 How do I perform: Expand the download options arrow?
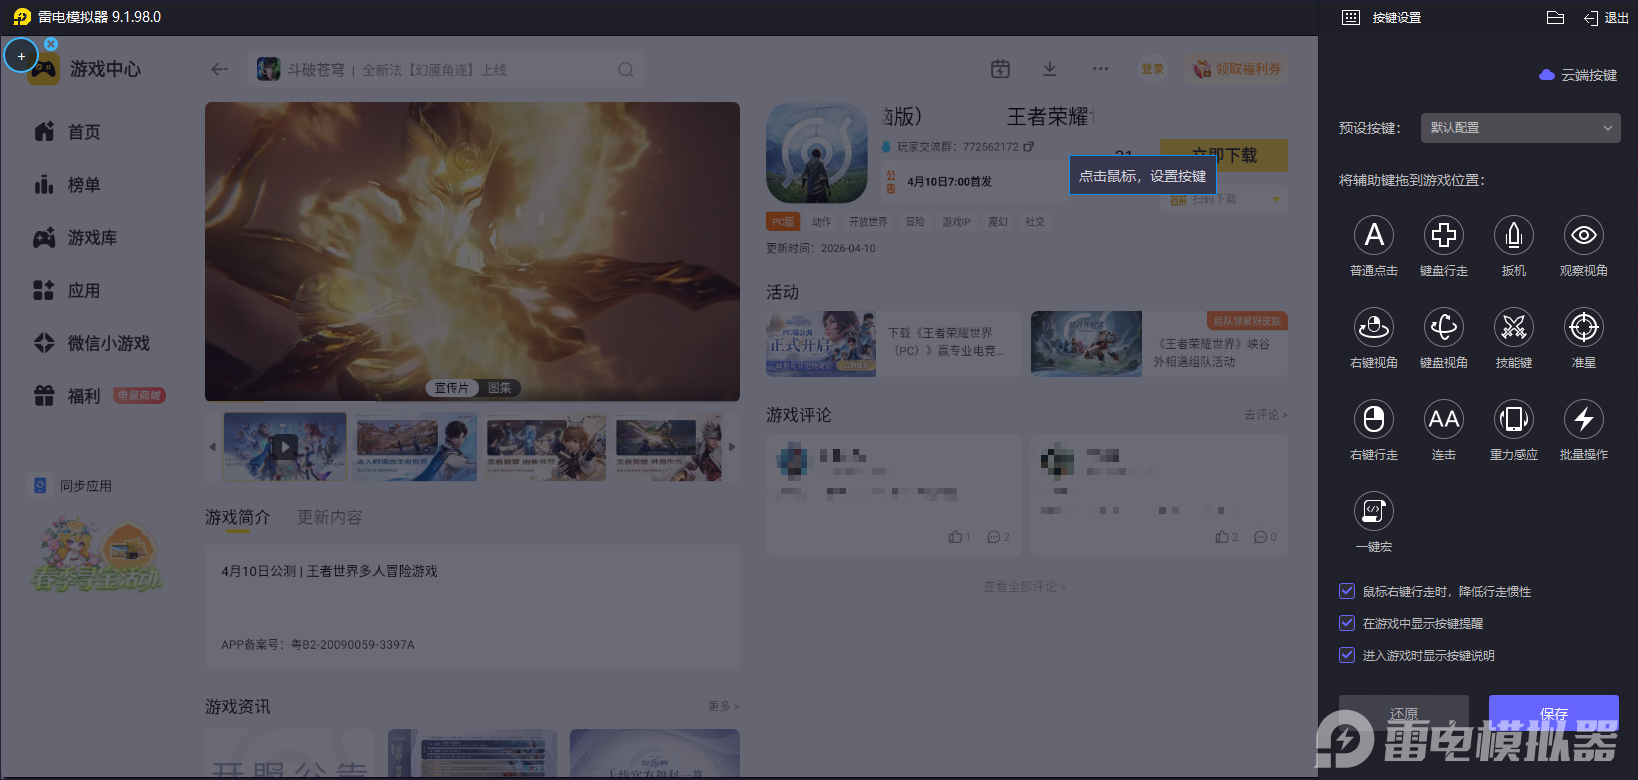click(x=1276, y=200)
